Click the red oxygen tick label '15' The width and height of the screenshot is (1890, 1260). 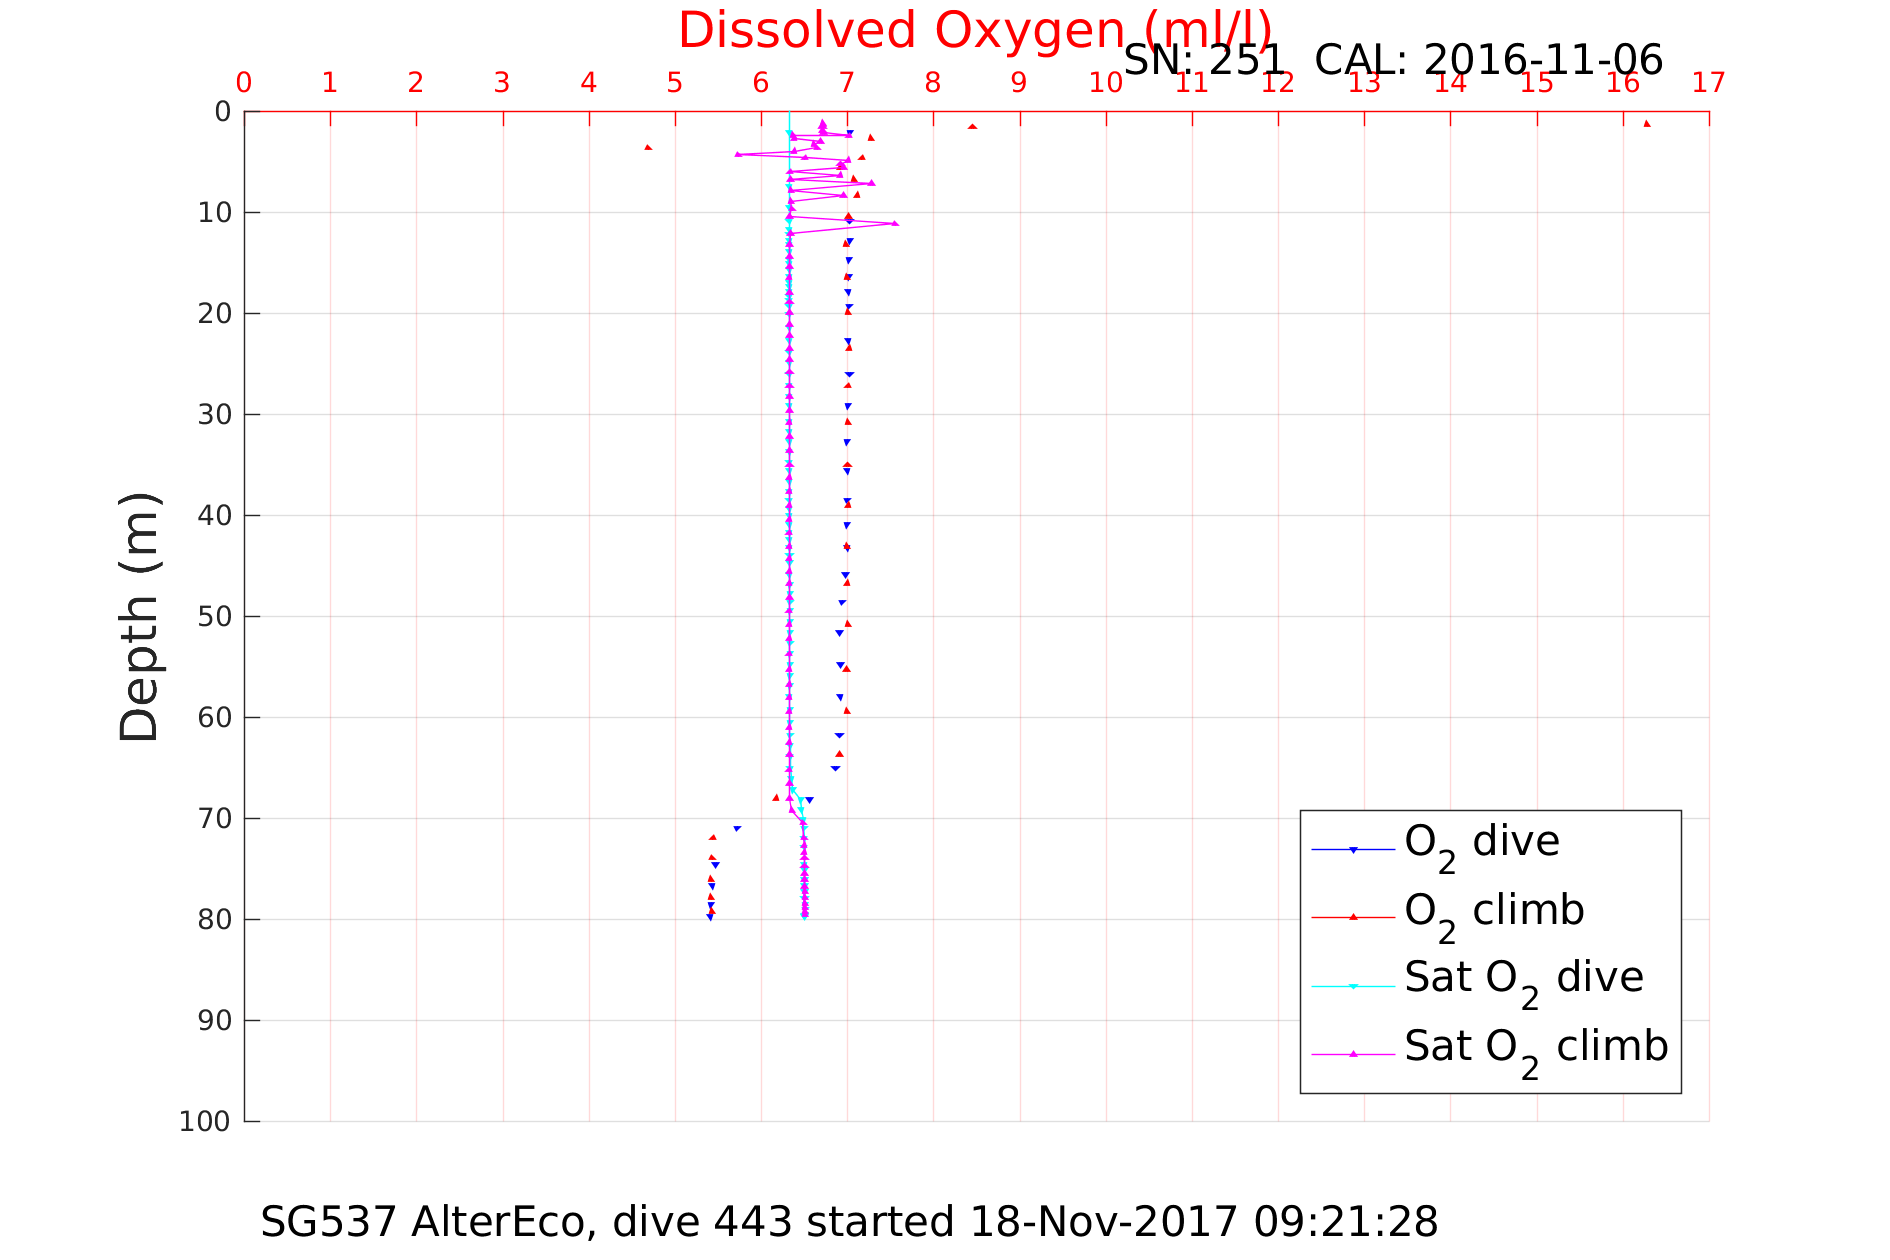coord(1537,83)
